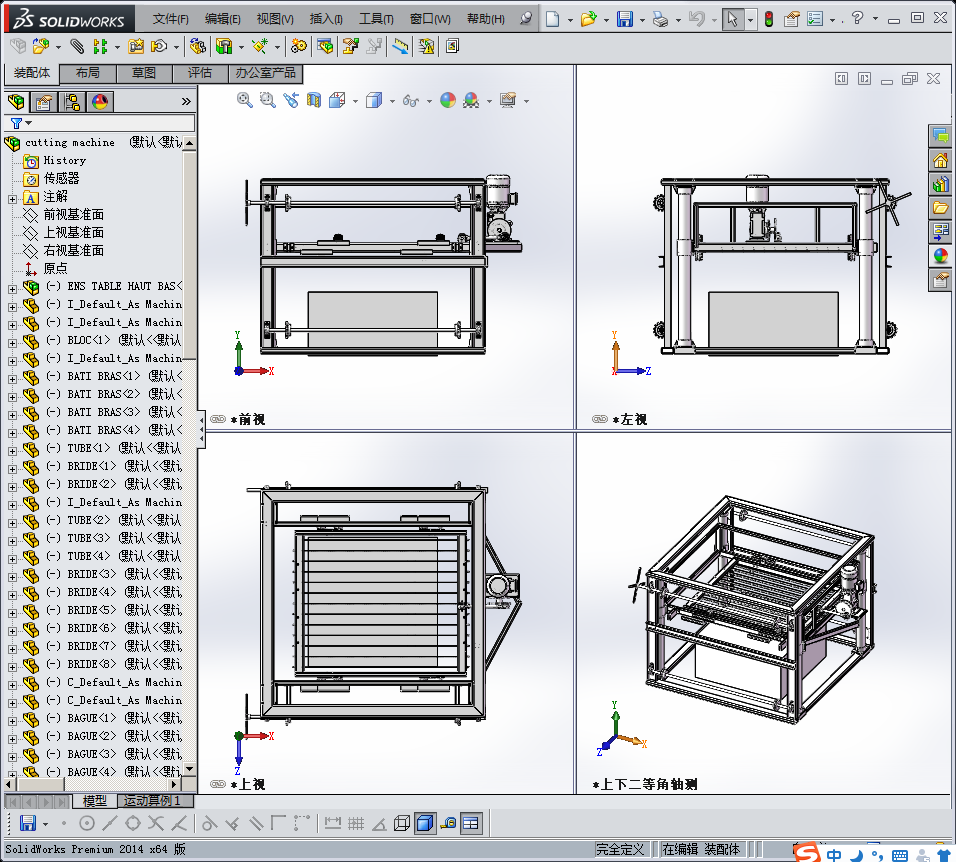Viewport: 956px width, 862px height.
Task: Click the Print icon
Action: point(660,20)
